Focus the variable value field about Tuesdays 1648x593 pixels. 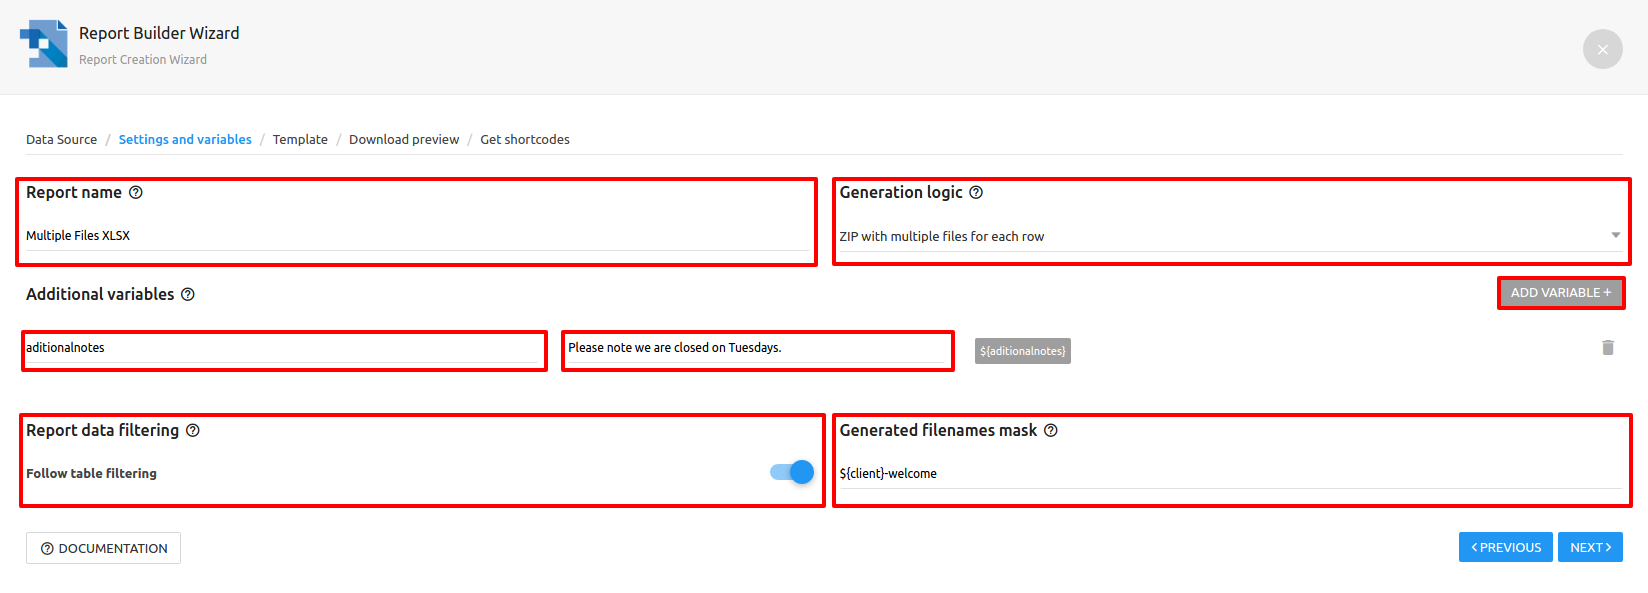[757, 348]
